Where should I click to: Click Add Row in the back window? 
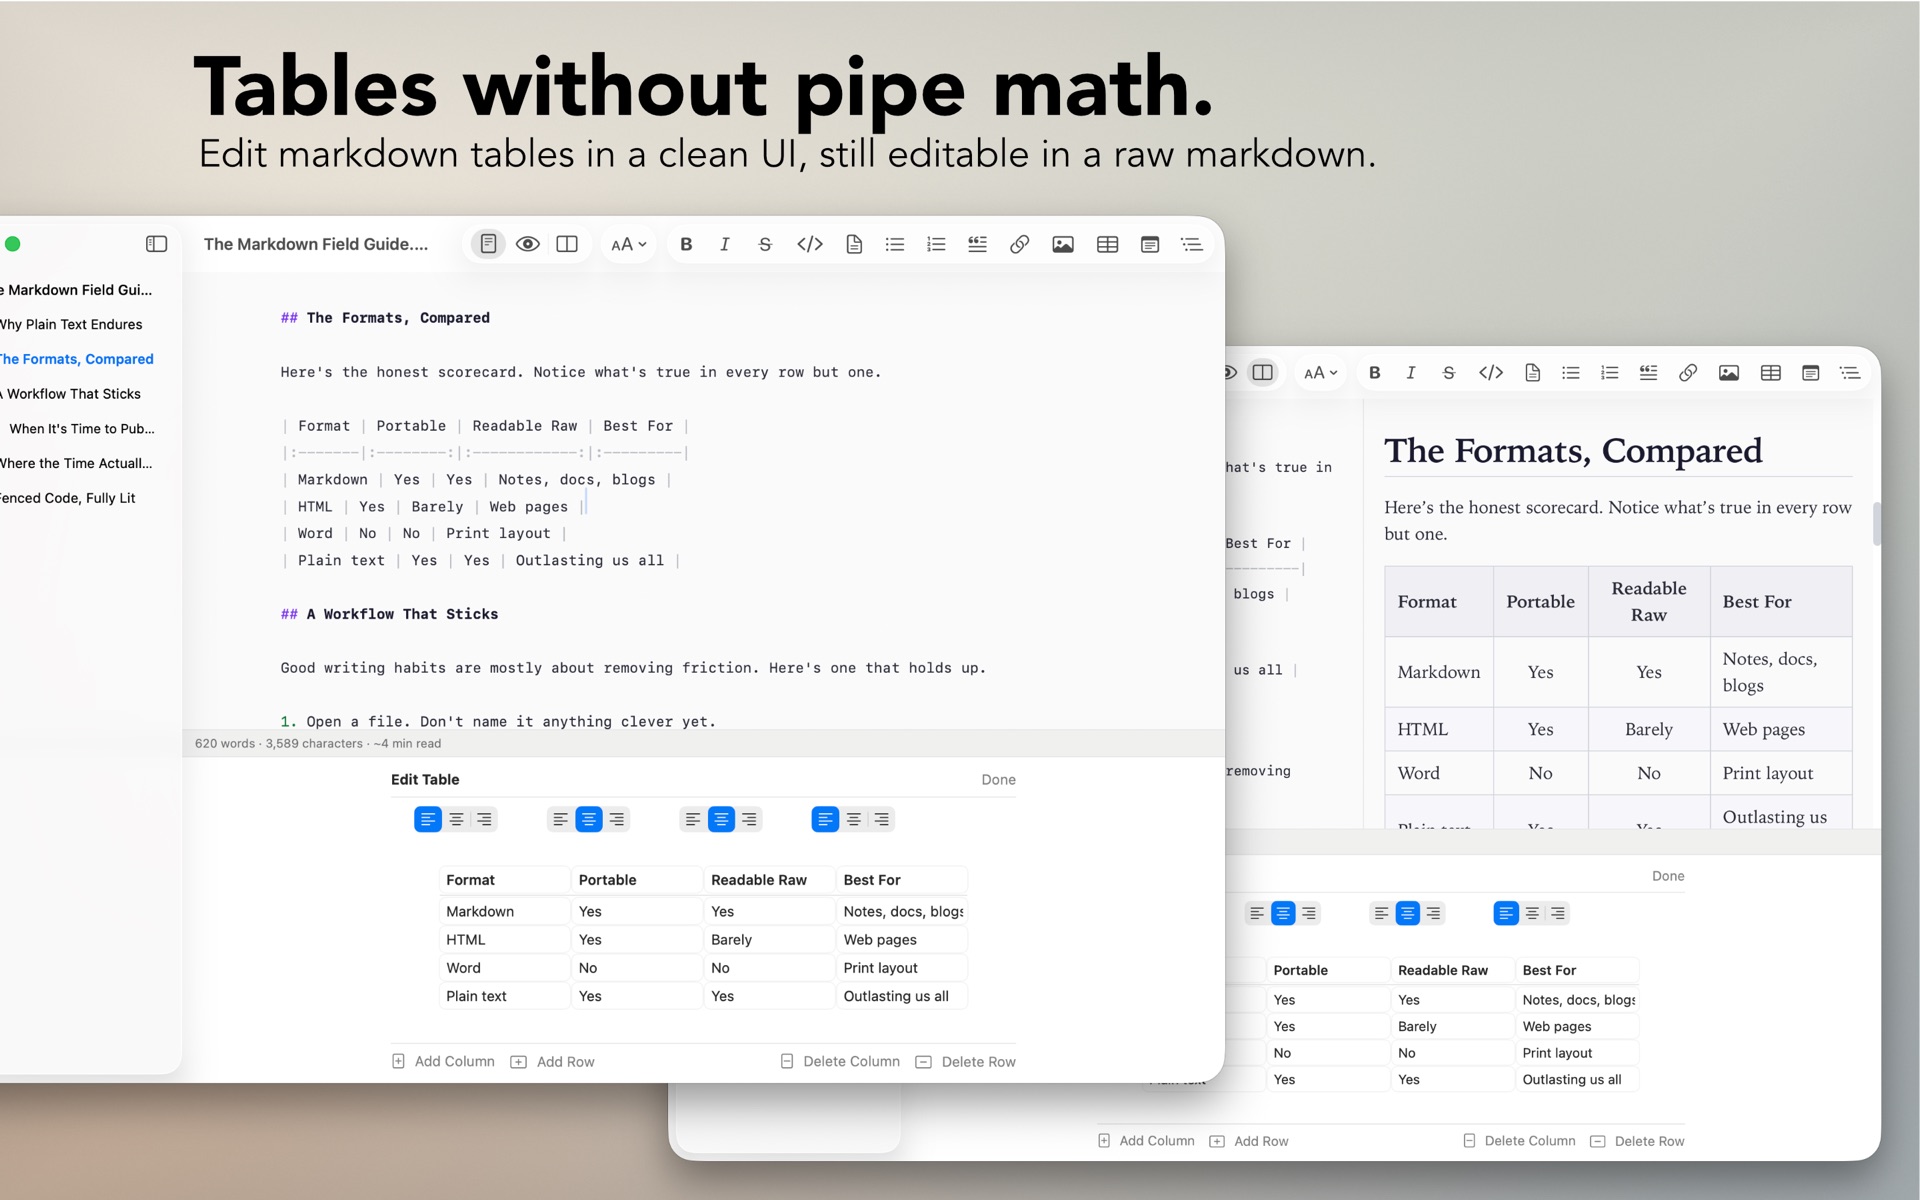pos(1249,1141)
